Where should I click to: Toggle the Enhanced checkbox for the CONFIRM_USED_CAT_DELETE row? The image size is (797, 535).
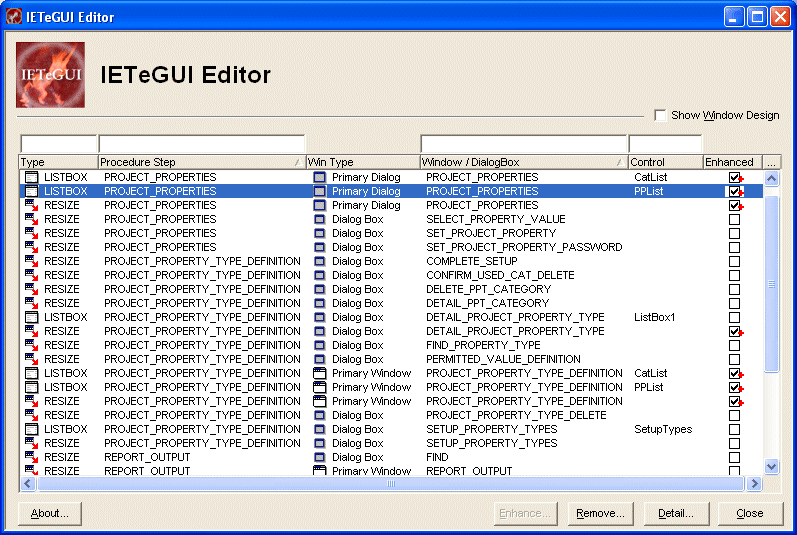pos(735,275)
